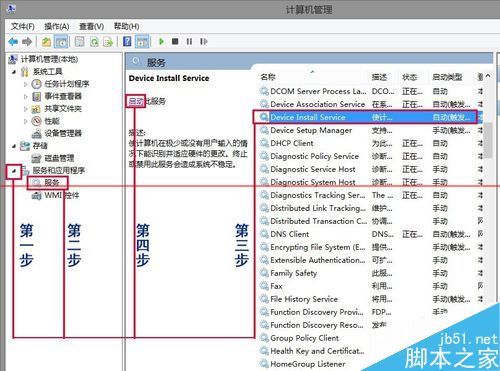This screenshot has width=500, height=371.
Task: Select DHCP Client service row
Action: pos(370,143)
